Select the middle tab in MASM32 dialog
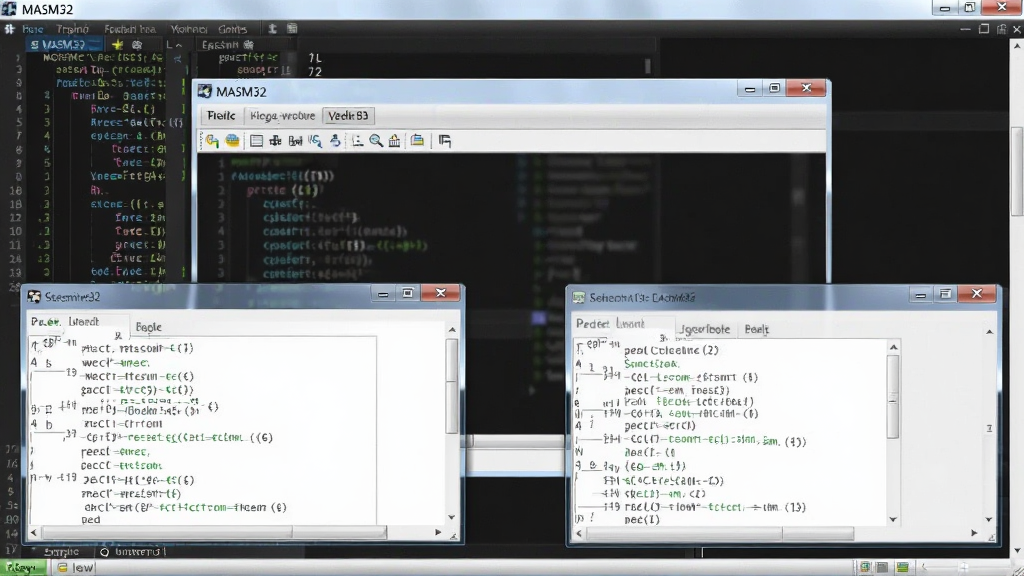 282,116
